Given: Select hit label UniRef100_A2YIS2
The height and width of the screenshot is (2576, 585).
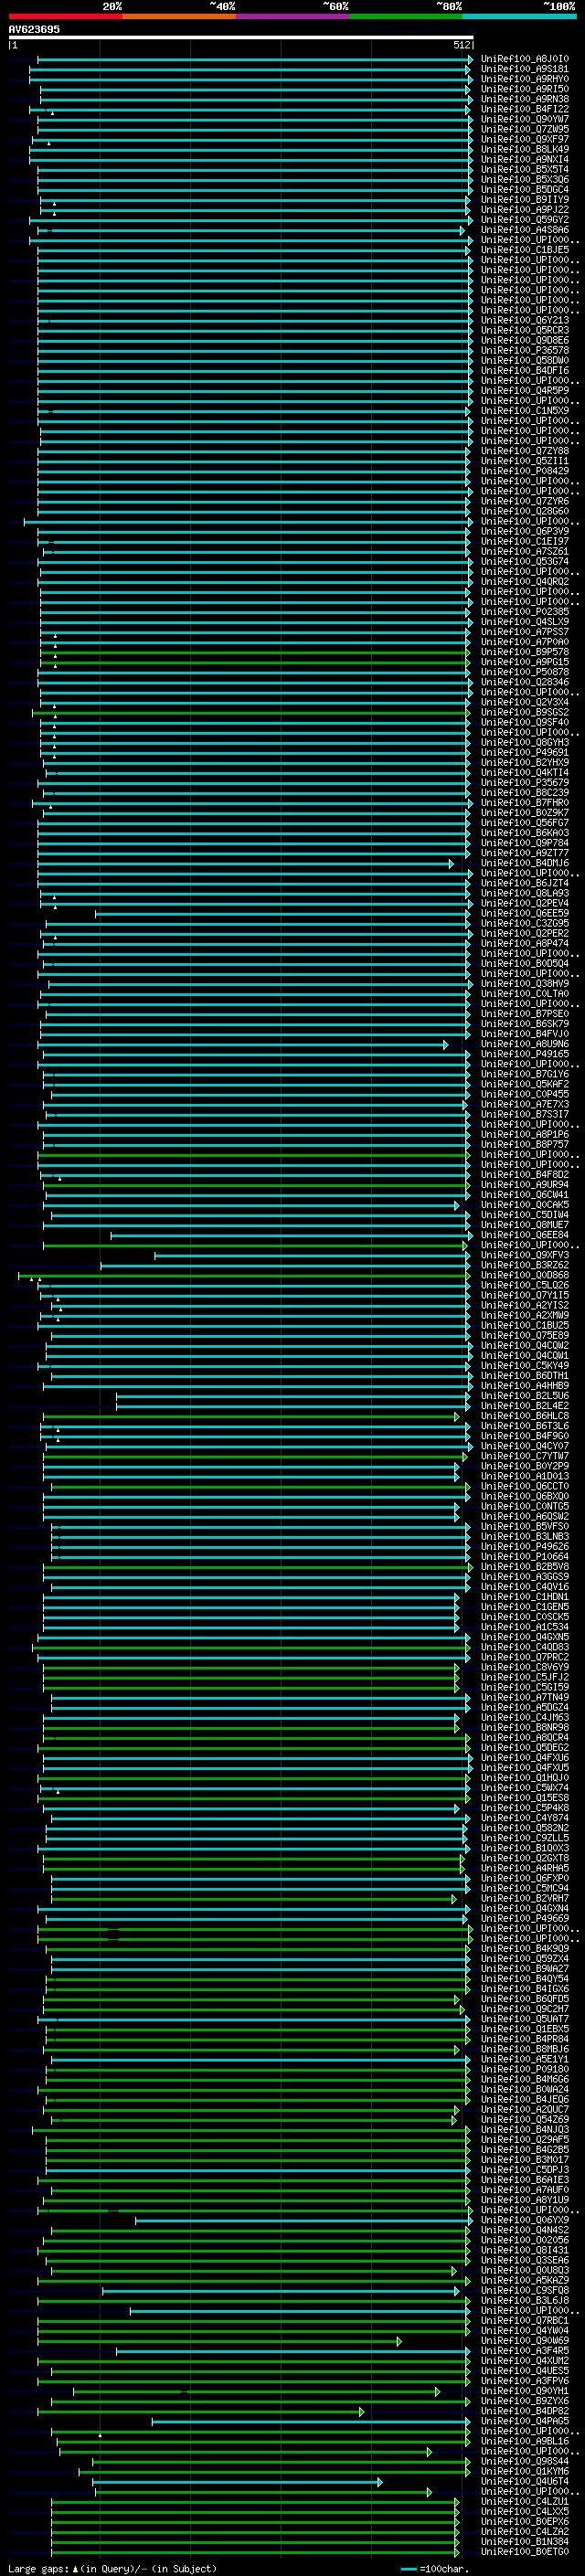Looking at the screenshot, I should click(525, 1305).
